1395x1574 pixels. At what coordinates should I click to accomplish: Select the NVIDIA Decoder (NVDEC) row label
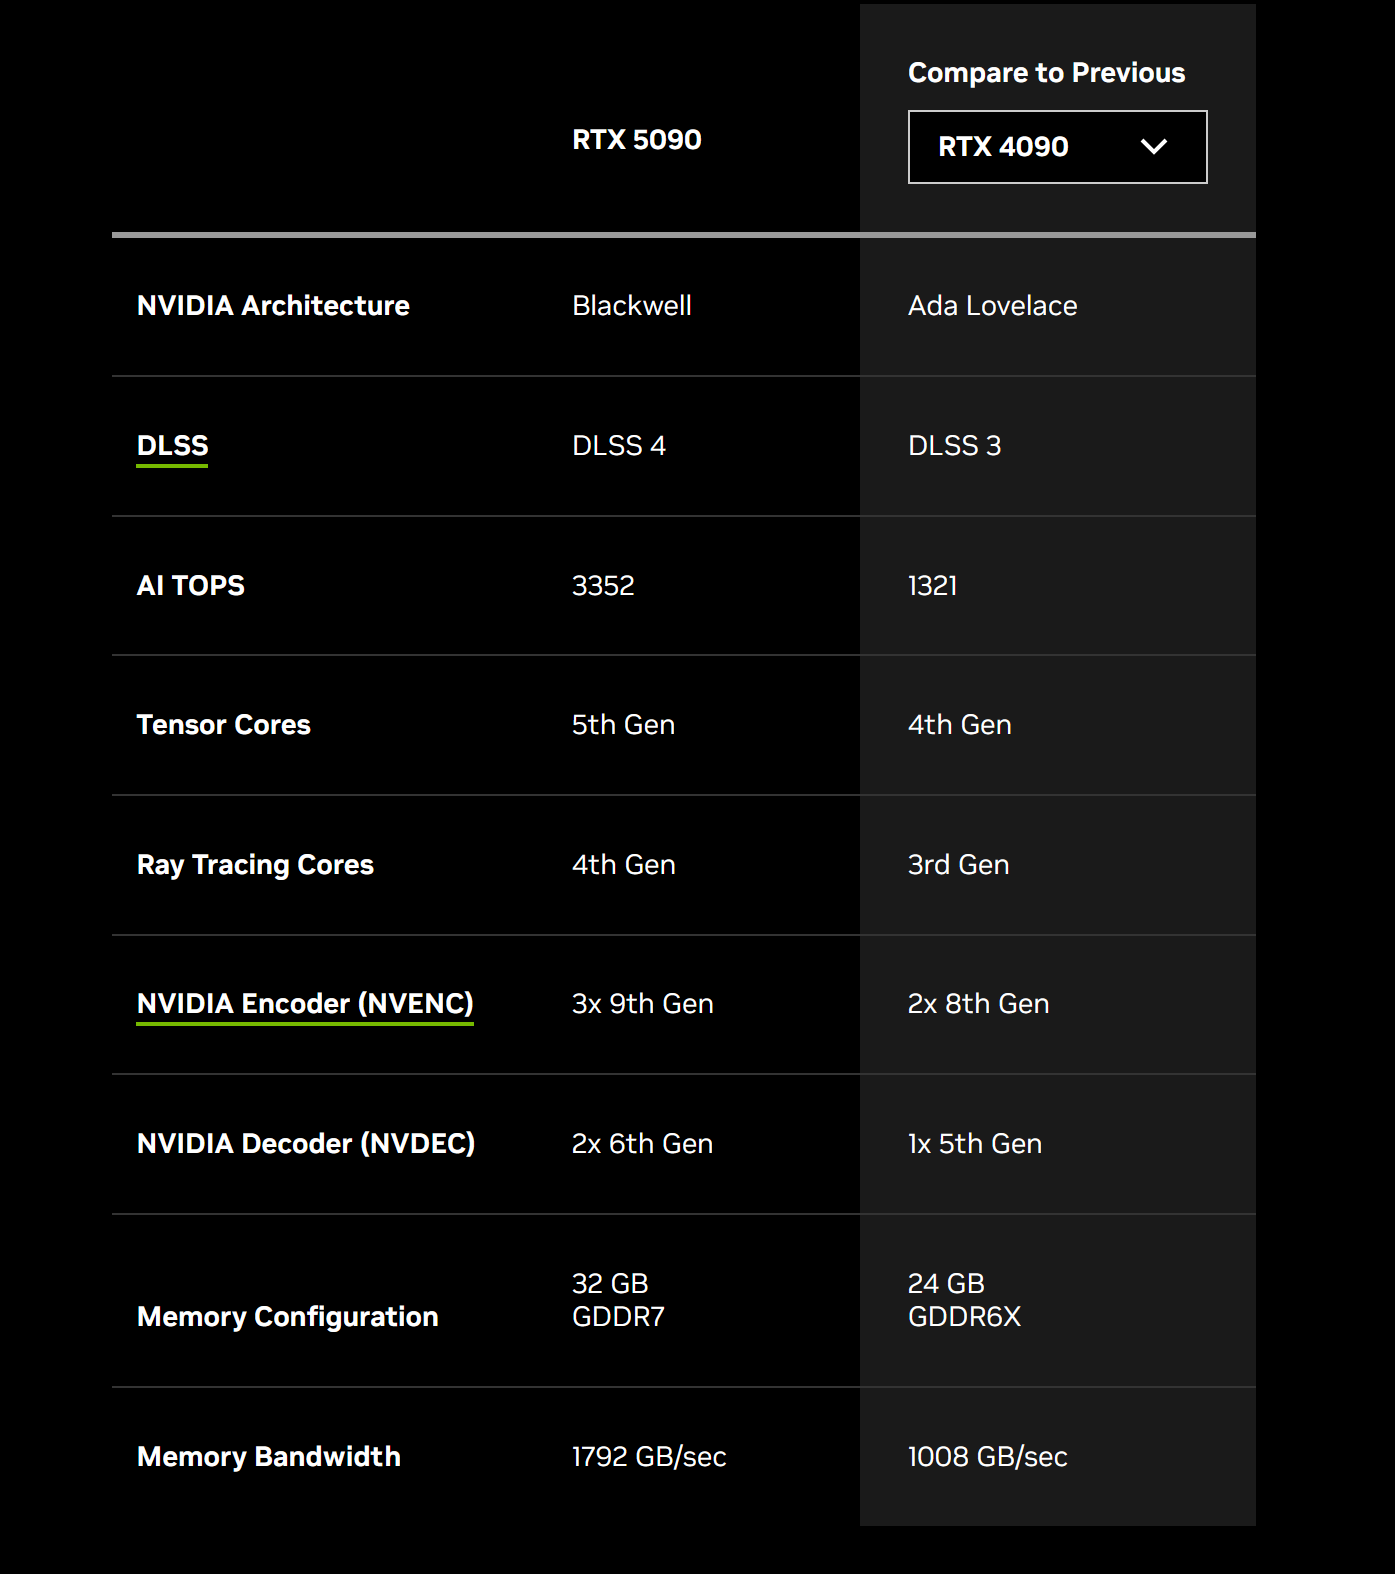(306, 1144)
